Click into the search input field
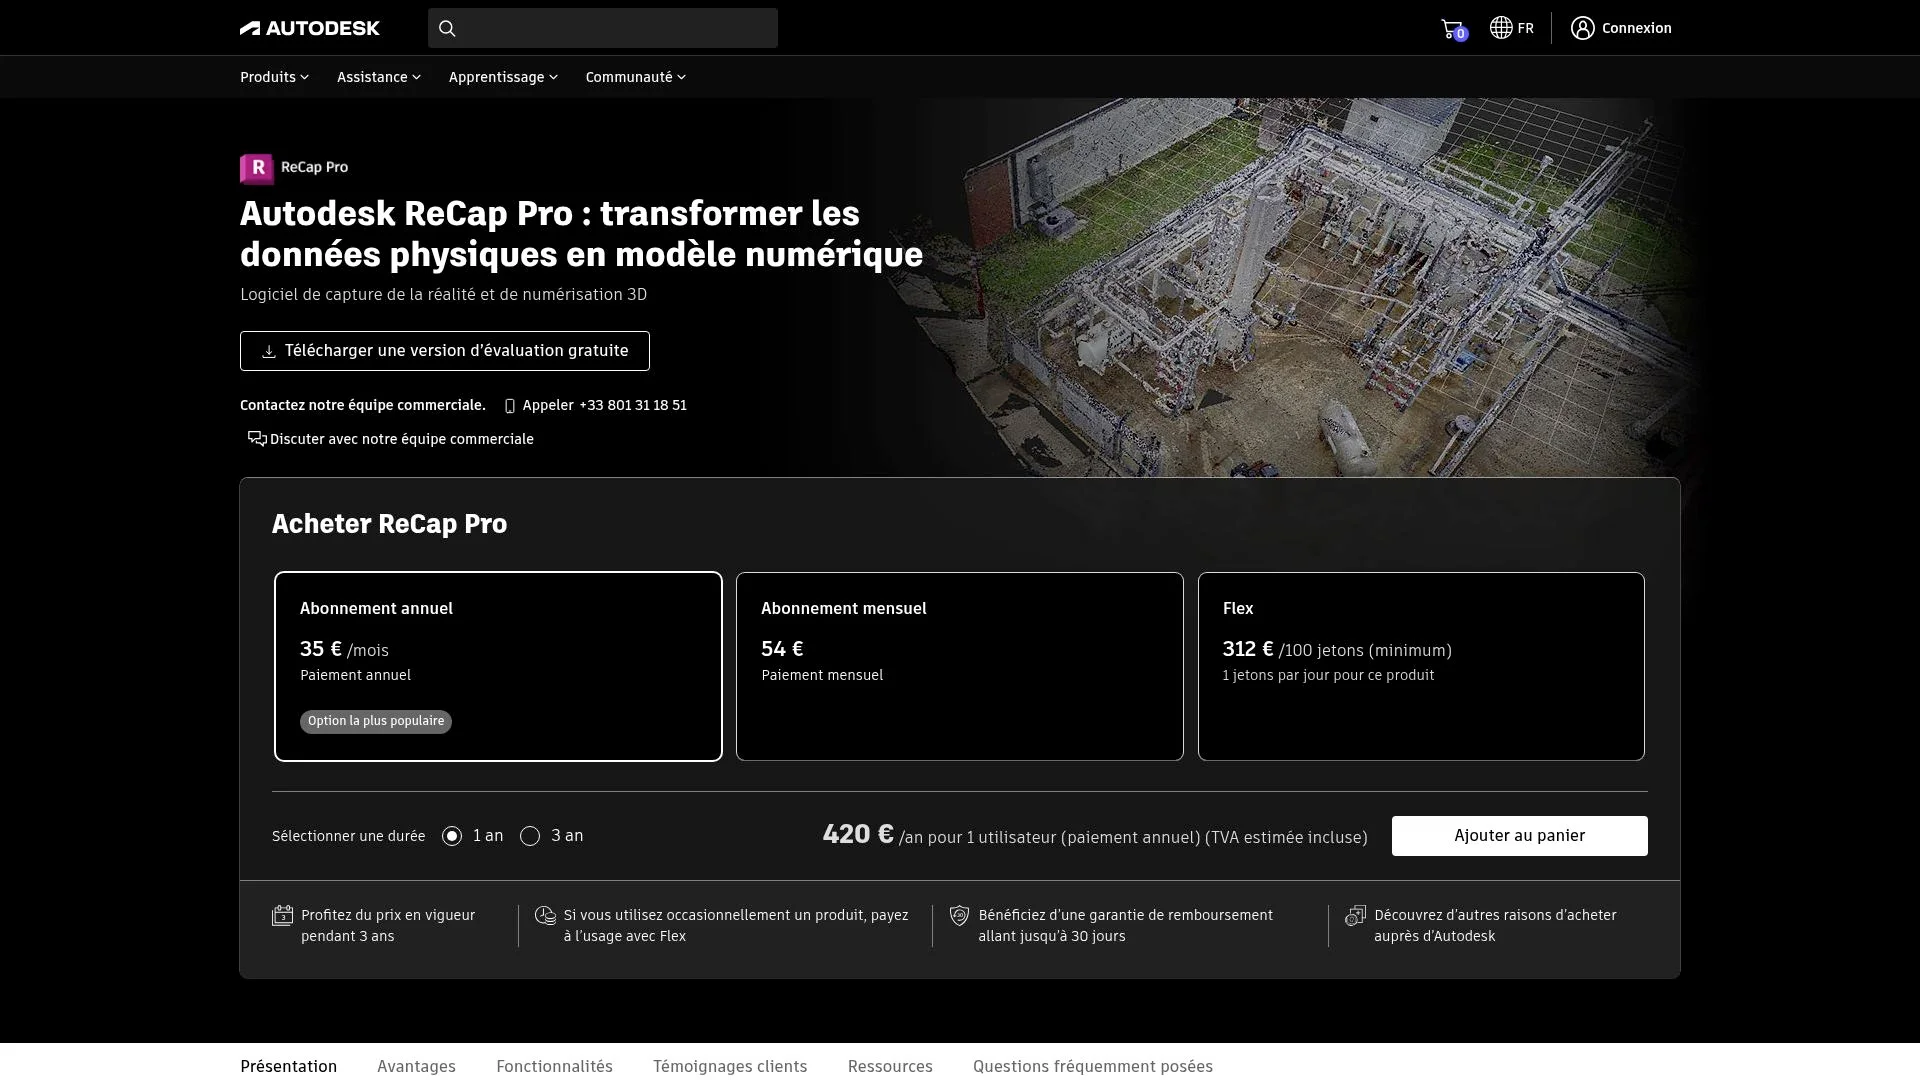The image size is (1920, 1080). click(x=615, y=28)
